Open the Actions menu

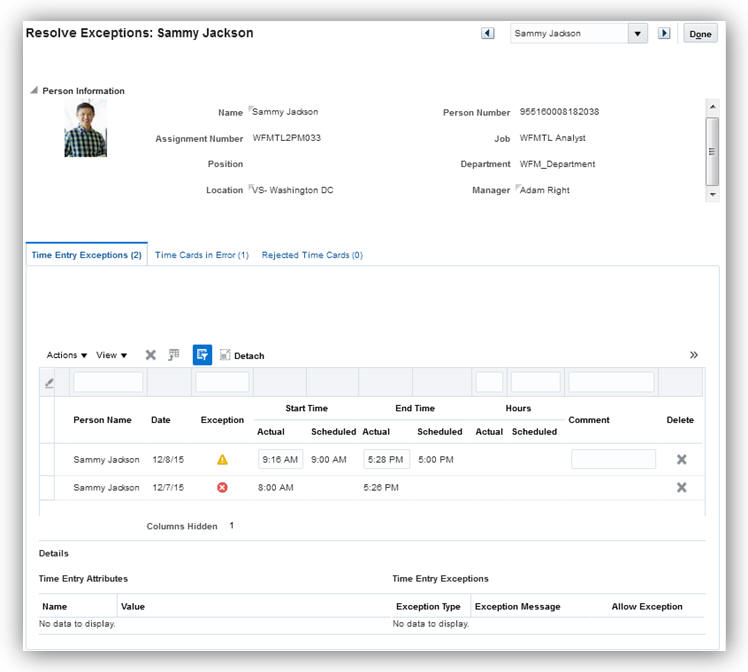pos(67,355)
